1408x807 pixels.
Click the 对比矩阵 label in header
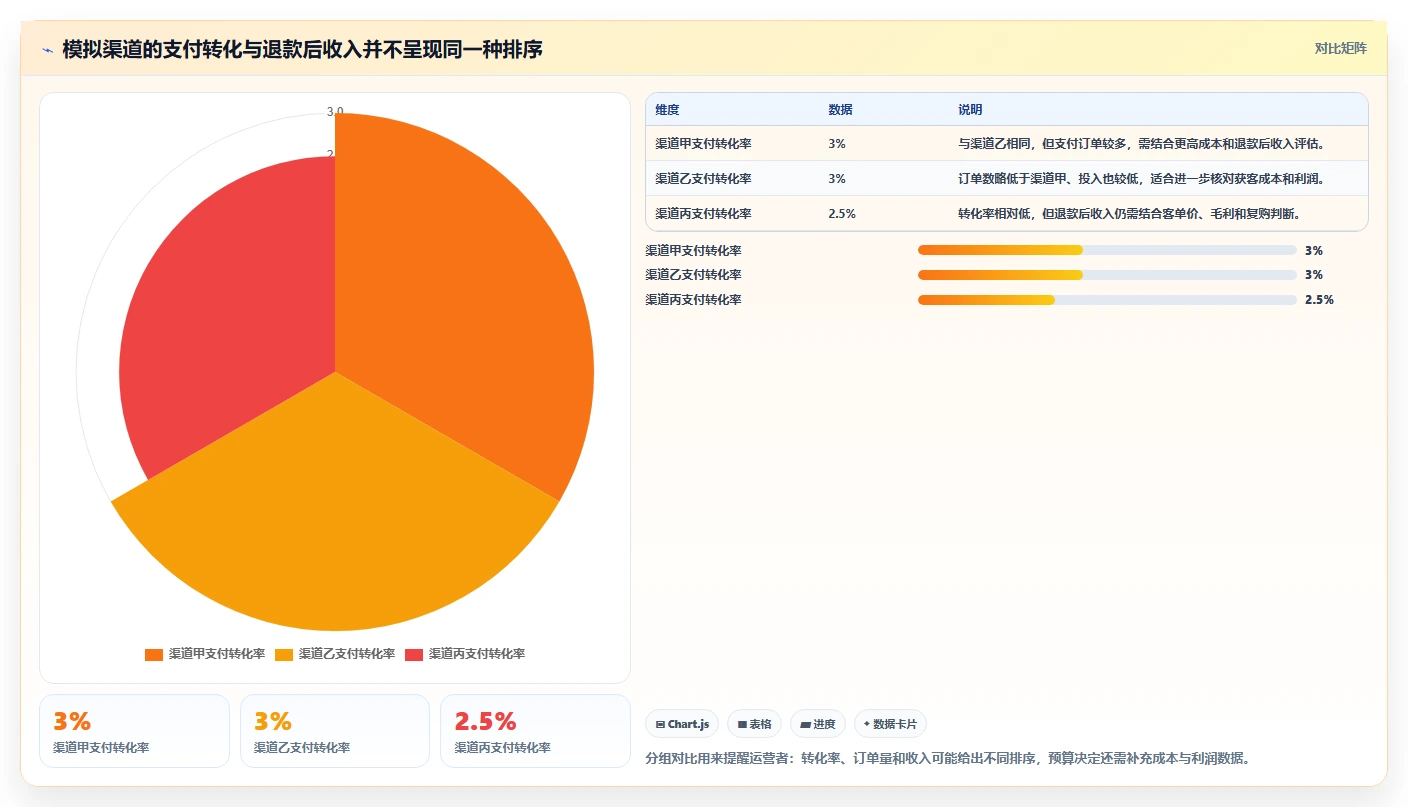(x=1340, y=48)
